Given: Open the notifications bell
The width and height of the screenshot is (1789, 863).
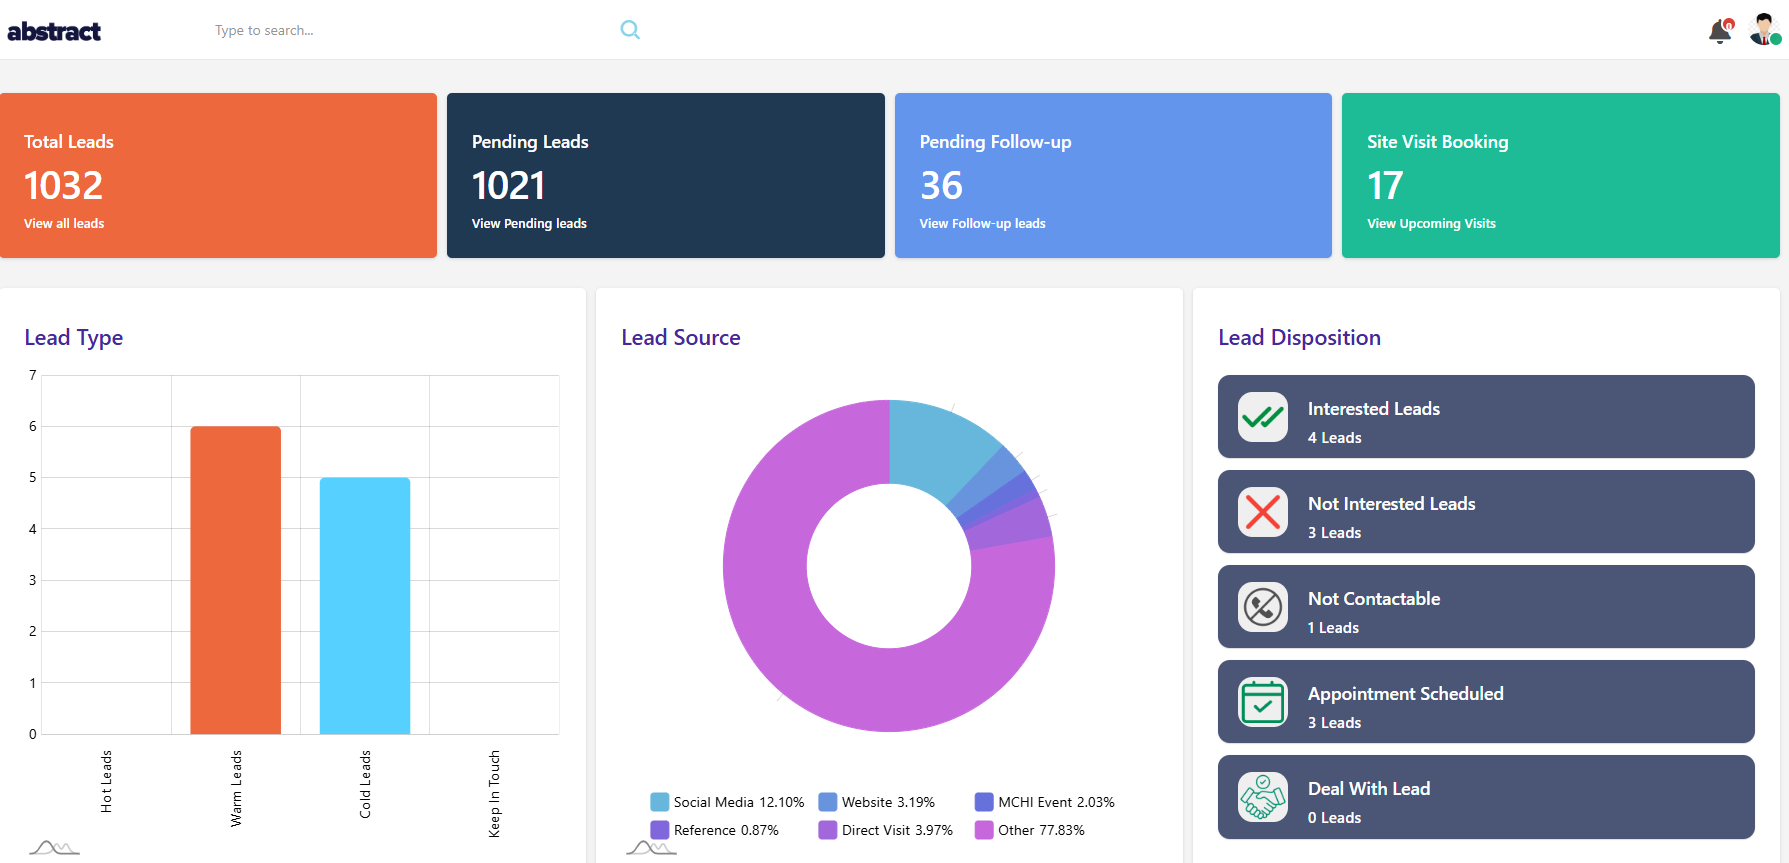Looking at the screenshot, I should click(x=1720, y=31).
